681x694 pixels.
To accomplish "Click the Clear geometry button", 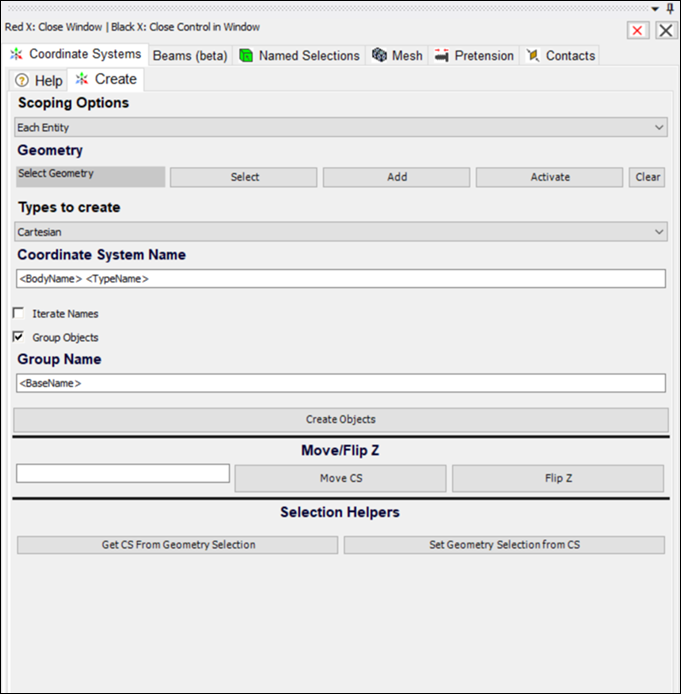I will tap(647, 177).
